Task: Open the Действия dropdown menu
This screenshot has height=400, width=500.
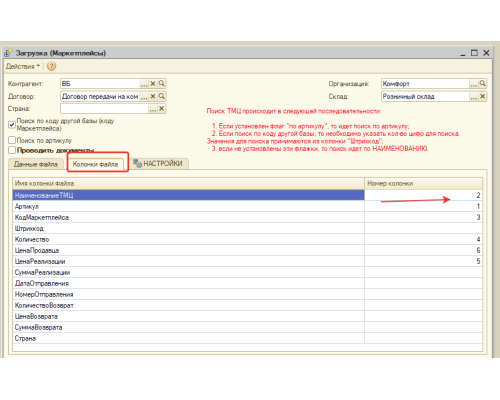Action: pyautogui.click(x=23, y=66)
